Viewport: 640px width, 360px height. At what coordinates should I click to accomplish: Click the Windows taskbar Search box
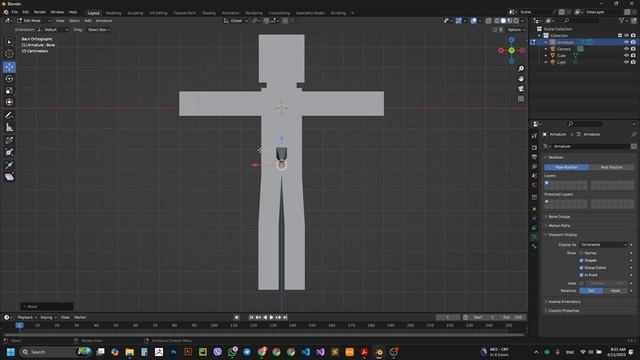(x=56, y=352)
